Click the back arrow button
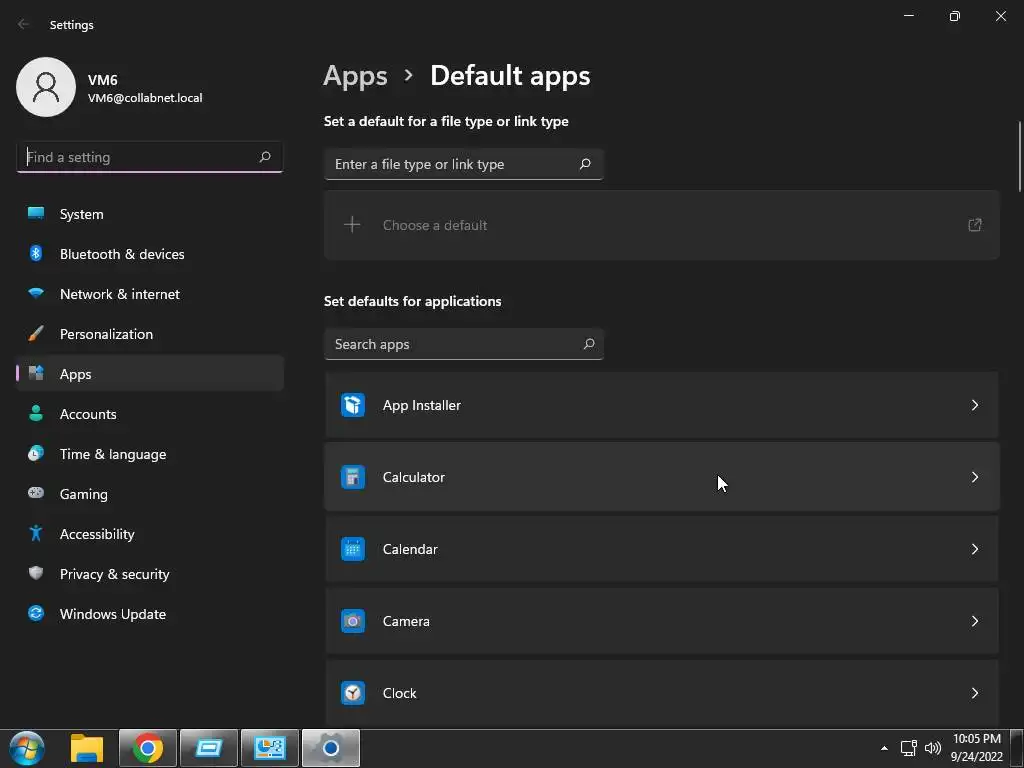 (x=24, y=24)
